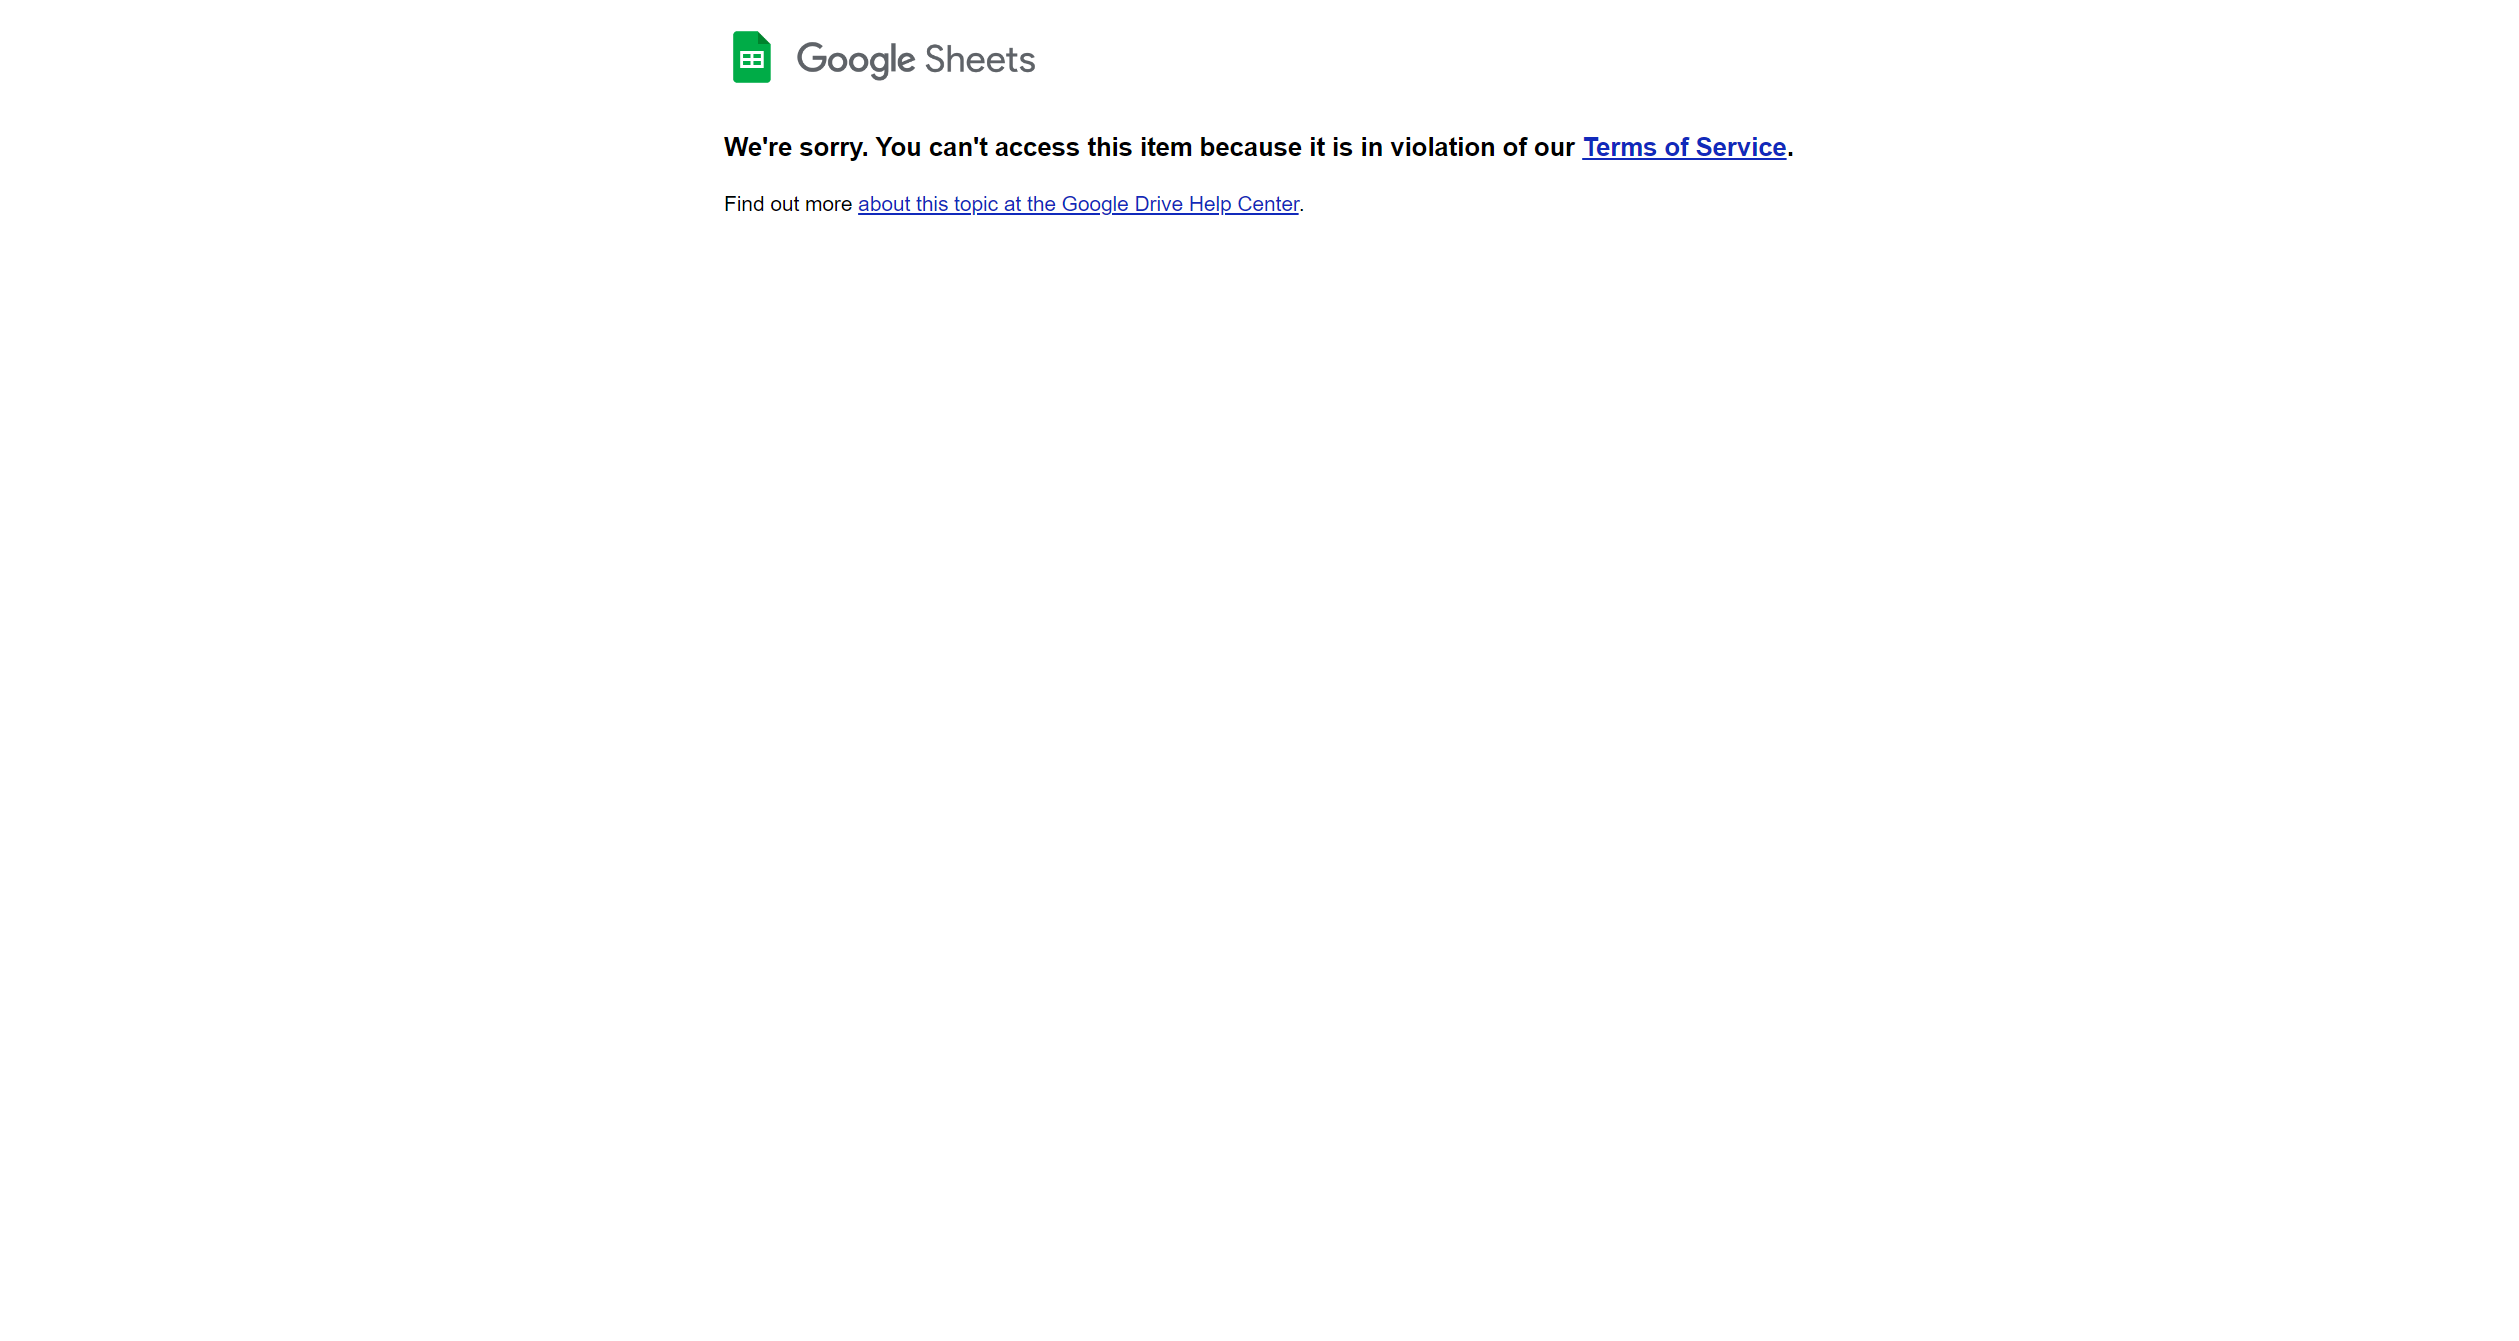
Task: Click the "Find out more" text
Action: click(x=788, y=204)
